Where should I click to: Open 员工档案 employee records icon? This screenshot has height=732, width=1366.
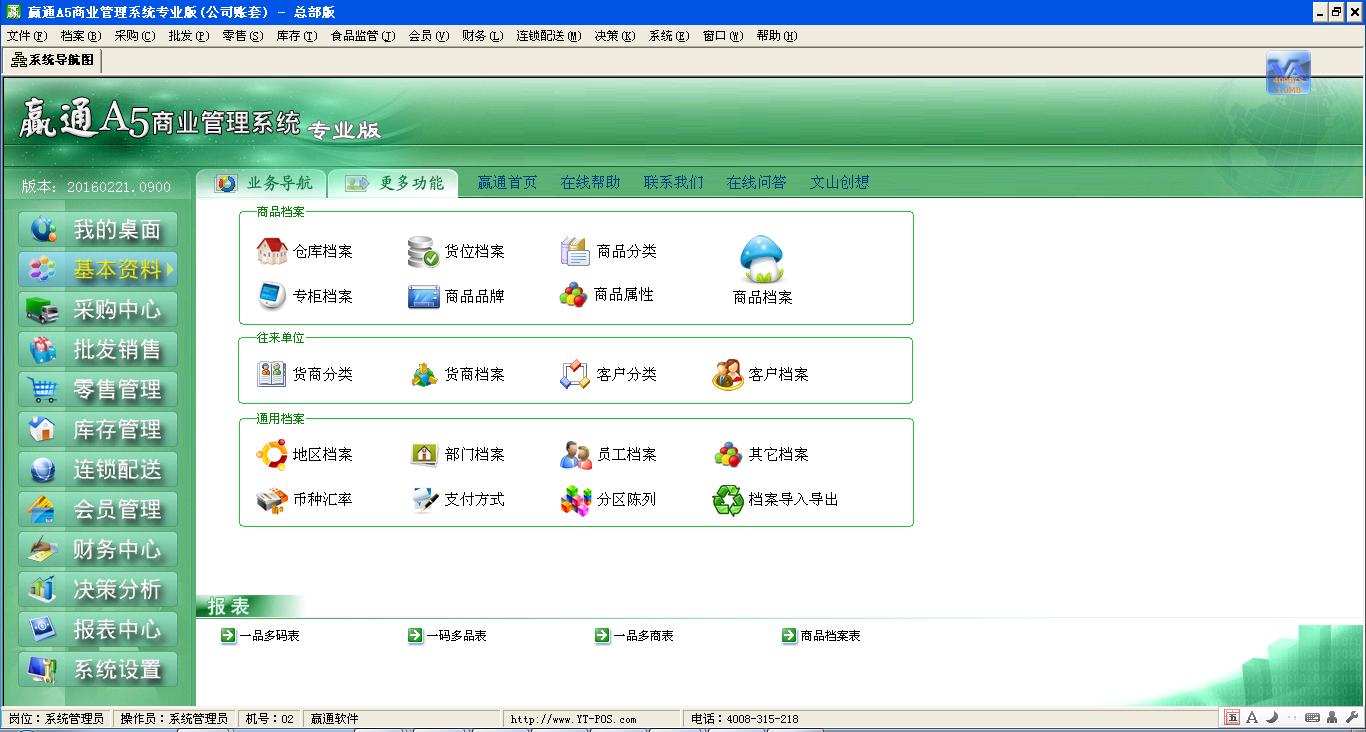click(576, 454)
